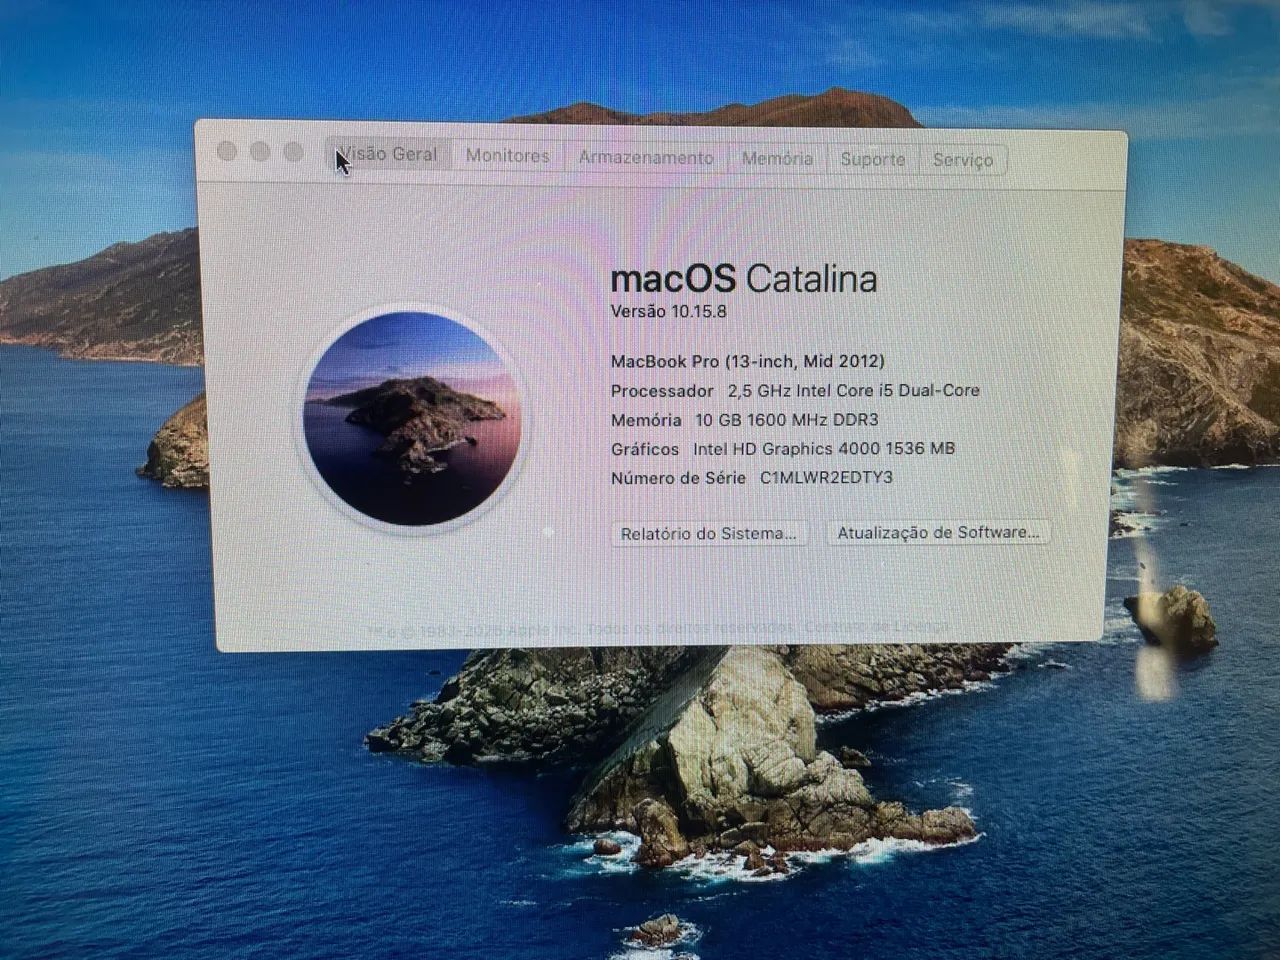This screenshot has height=960, width=1280.
Task: Select the Visão Geral tab
Action: pos(388,155)
